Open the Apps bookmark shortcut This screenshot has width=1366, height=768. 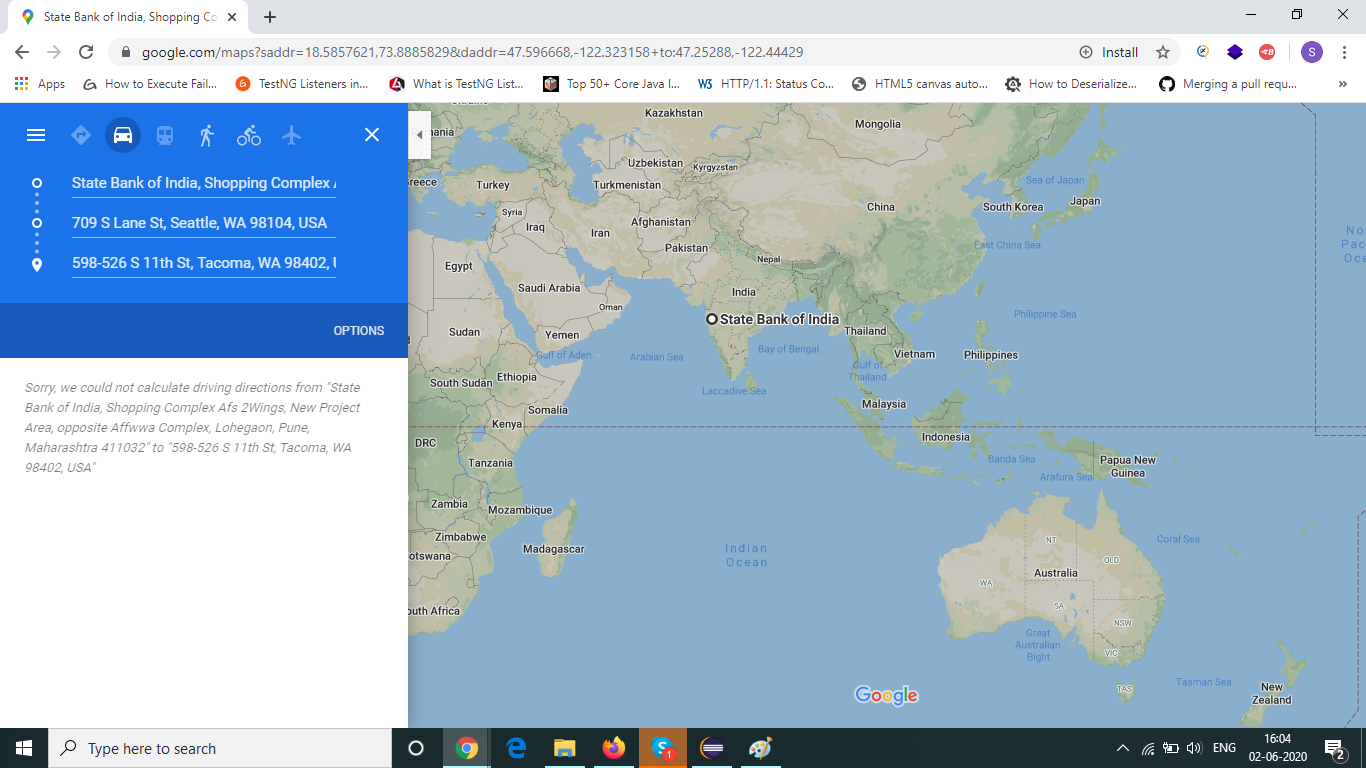point(40,84)
